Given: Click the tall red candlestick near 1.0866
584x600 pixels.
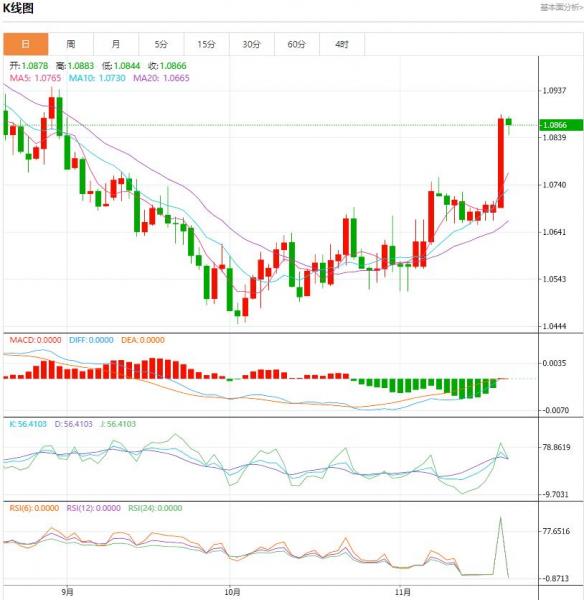Looking at the screenshot, I should [x=501, y=163].
